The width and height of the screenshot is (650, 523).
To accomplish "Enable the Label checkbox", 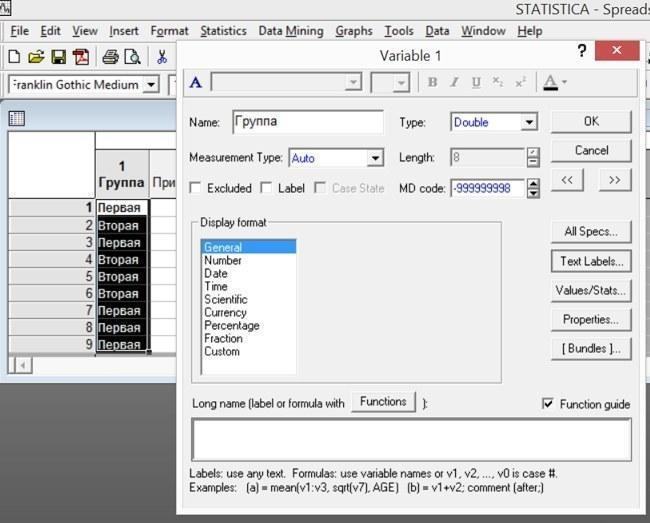I will [266, 188].
